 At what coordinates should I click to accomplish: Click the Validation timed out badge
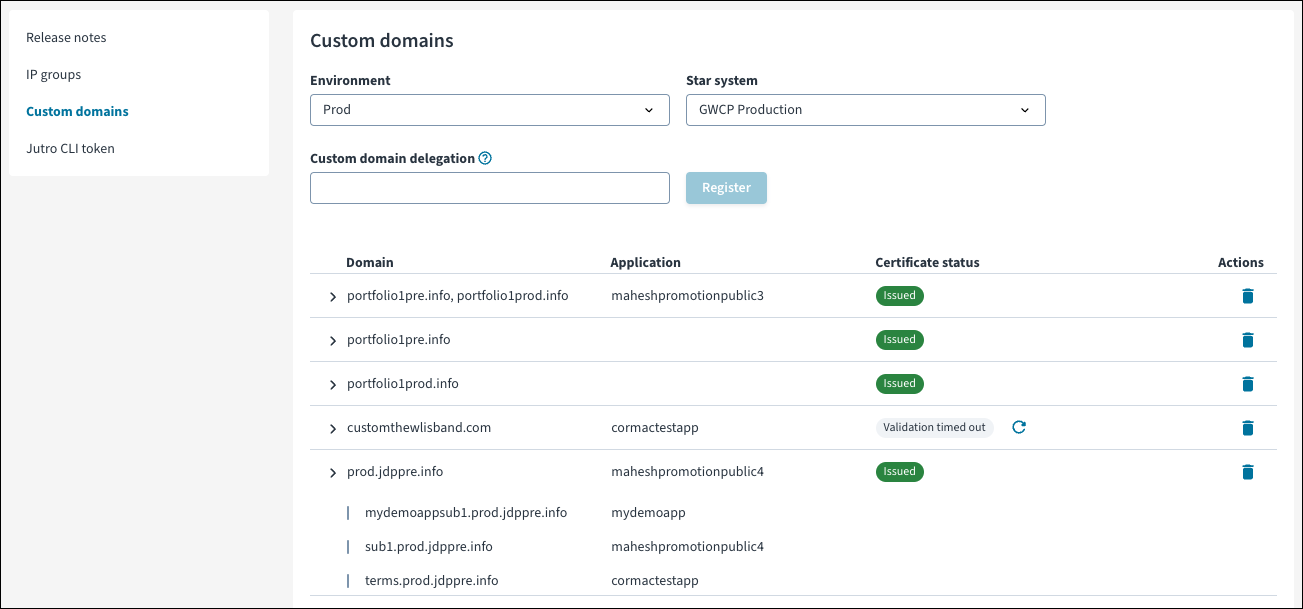[935, 428]
